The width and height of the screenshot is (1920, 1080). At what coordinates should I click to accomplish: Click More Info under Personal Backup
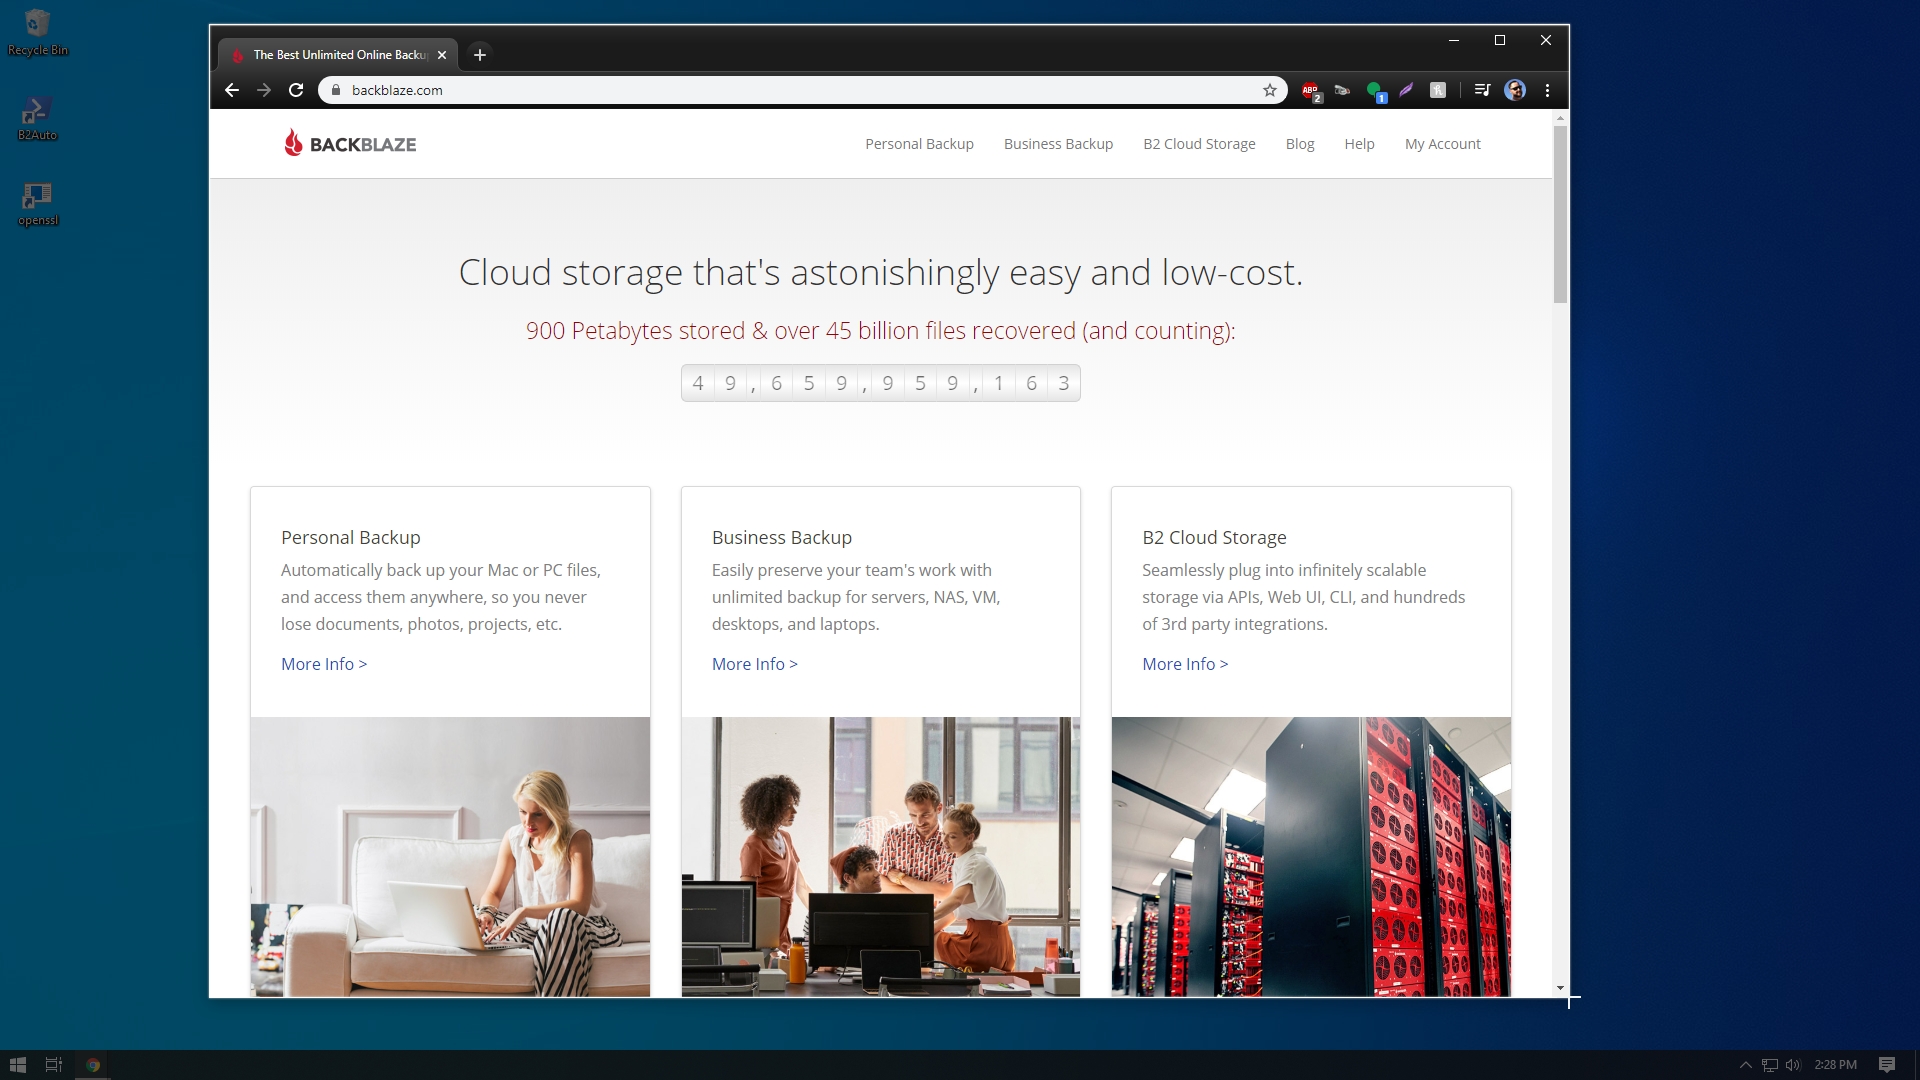pyautogui.click(x=324, y=664)
